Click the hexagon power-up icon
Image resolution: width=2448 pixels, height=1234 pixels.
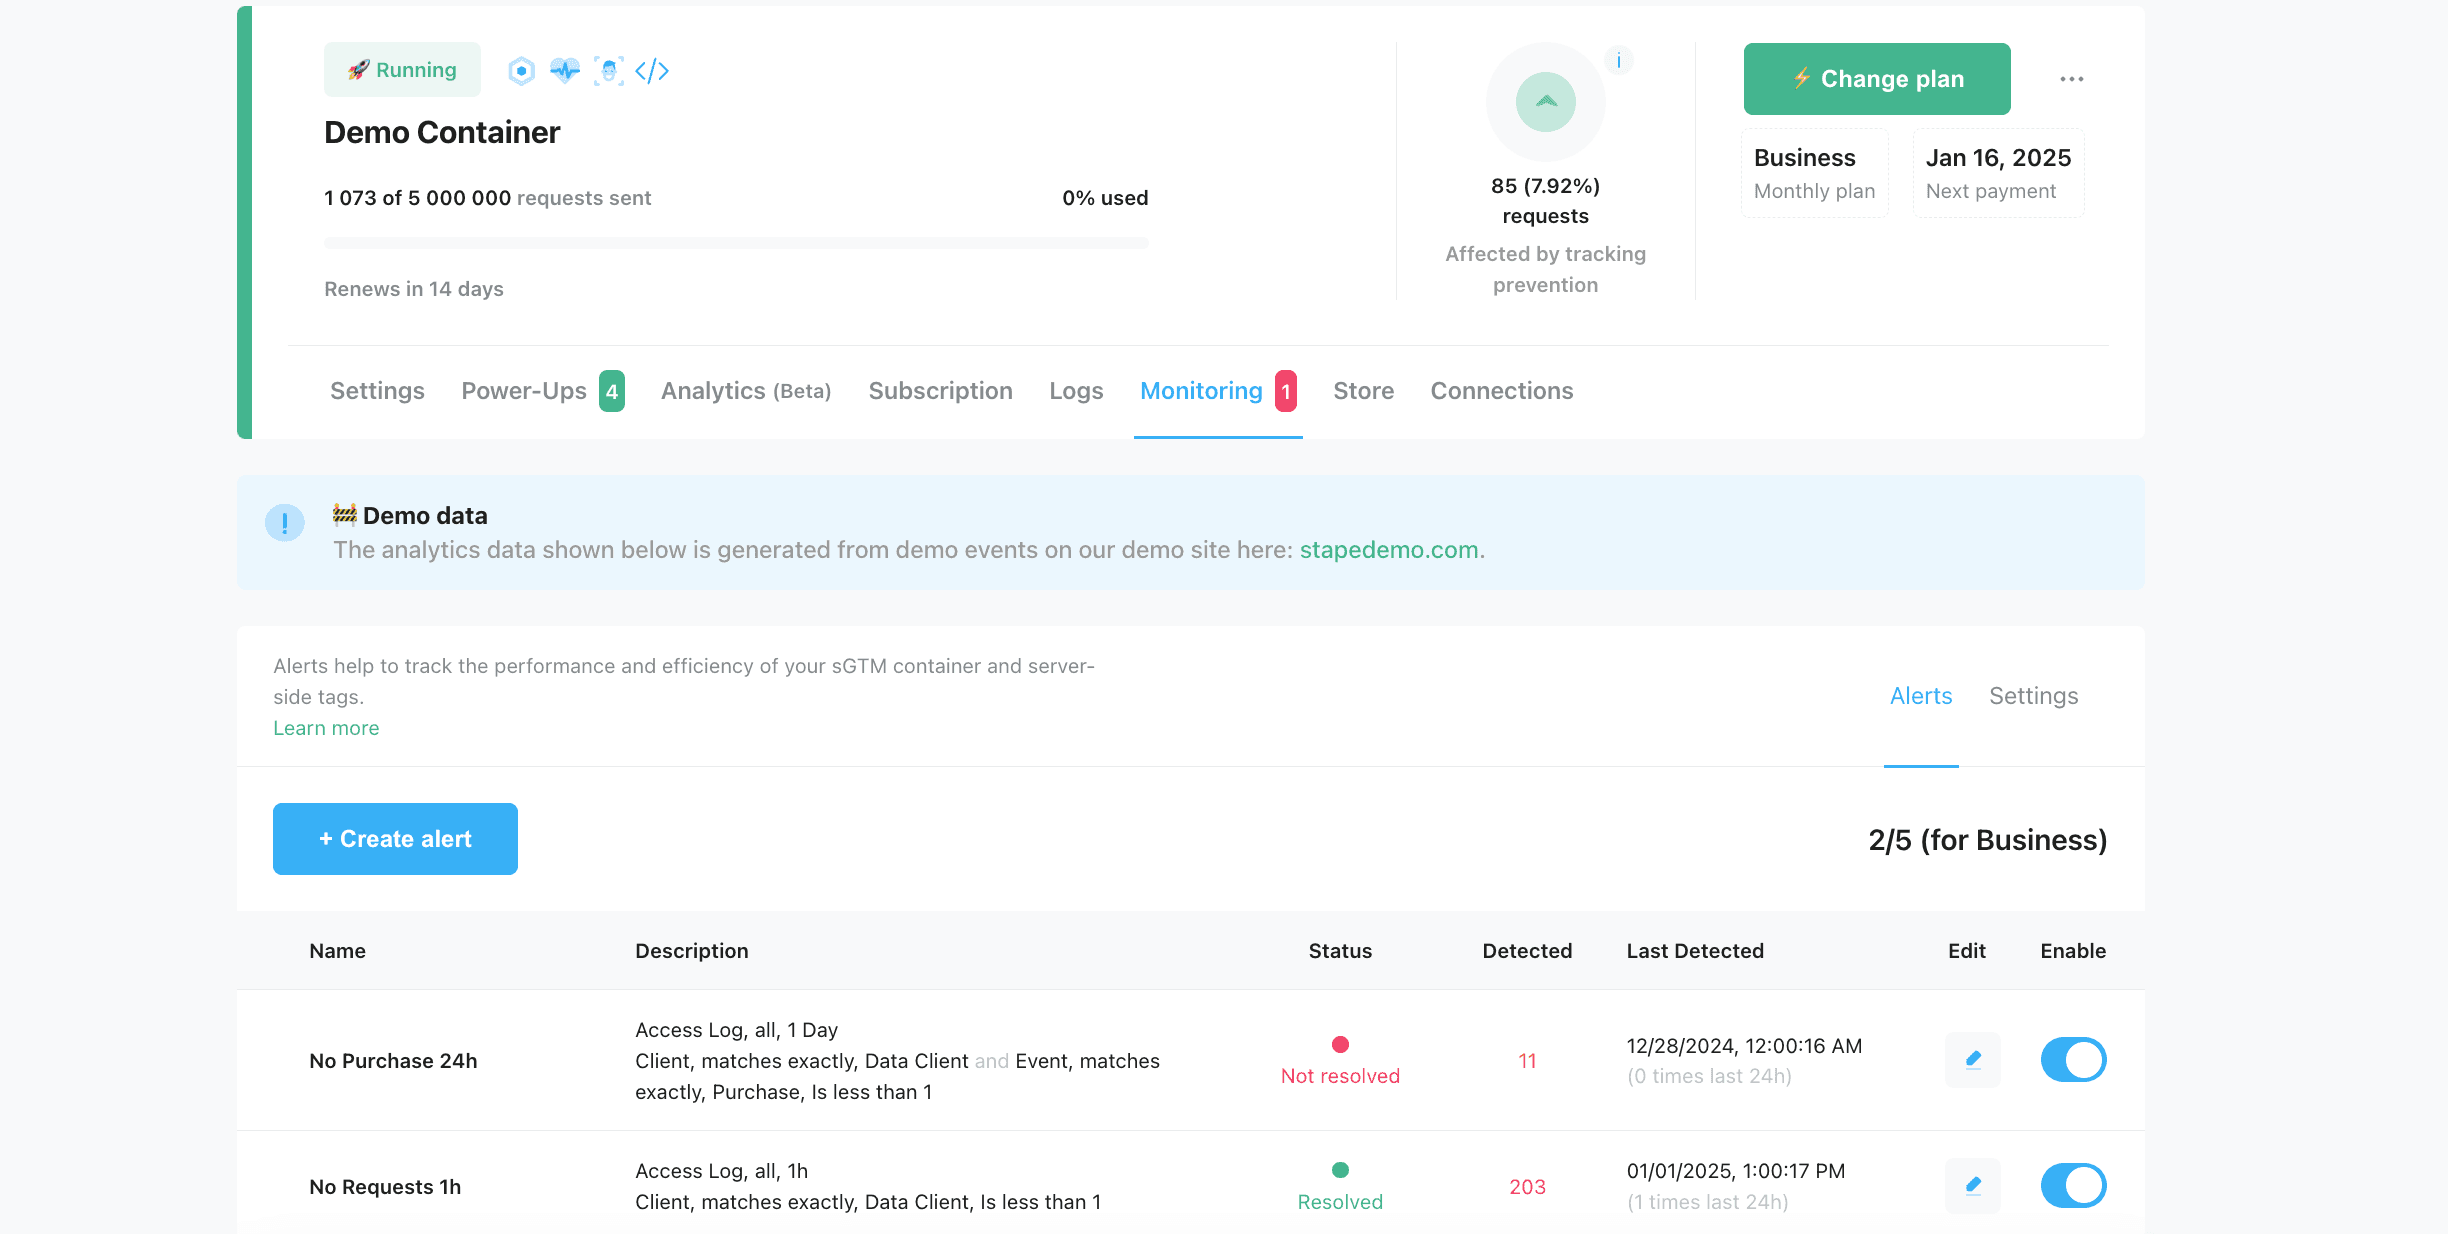click(521, 71)
